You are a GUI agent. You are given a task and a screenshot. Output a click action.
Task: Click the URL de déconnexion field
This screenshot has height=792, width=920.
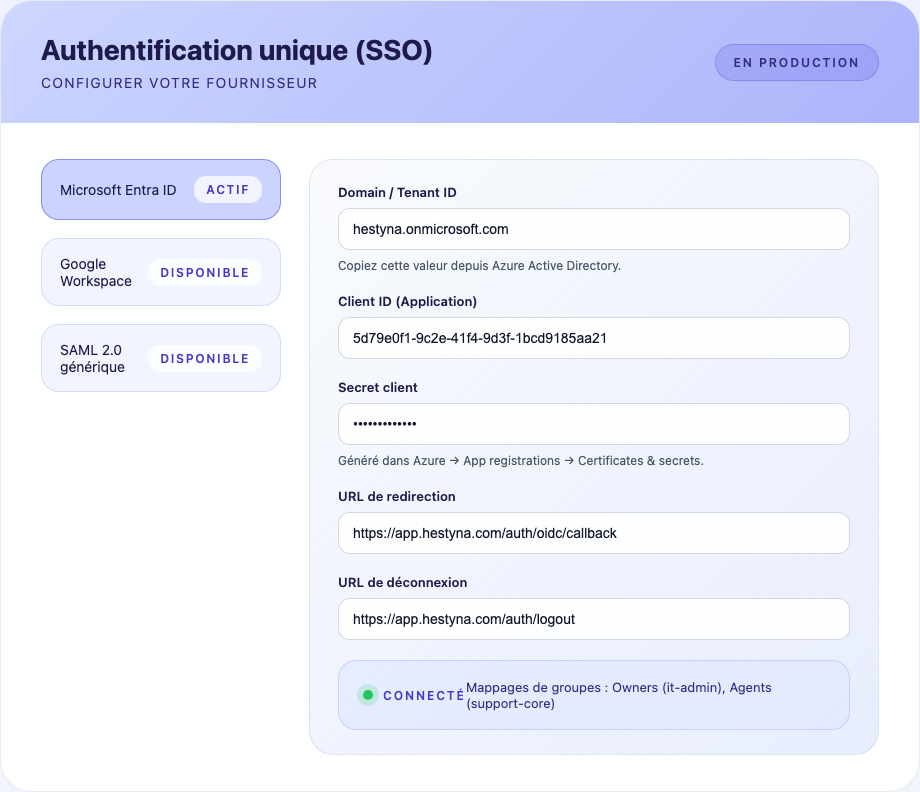click(x=593, y=619)
